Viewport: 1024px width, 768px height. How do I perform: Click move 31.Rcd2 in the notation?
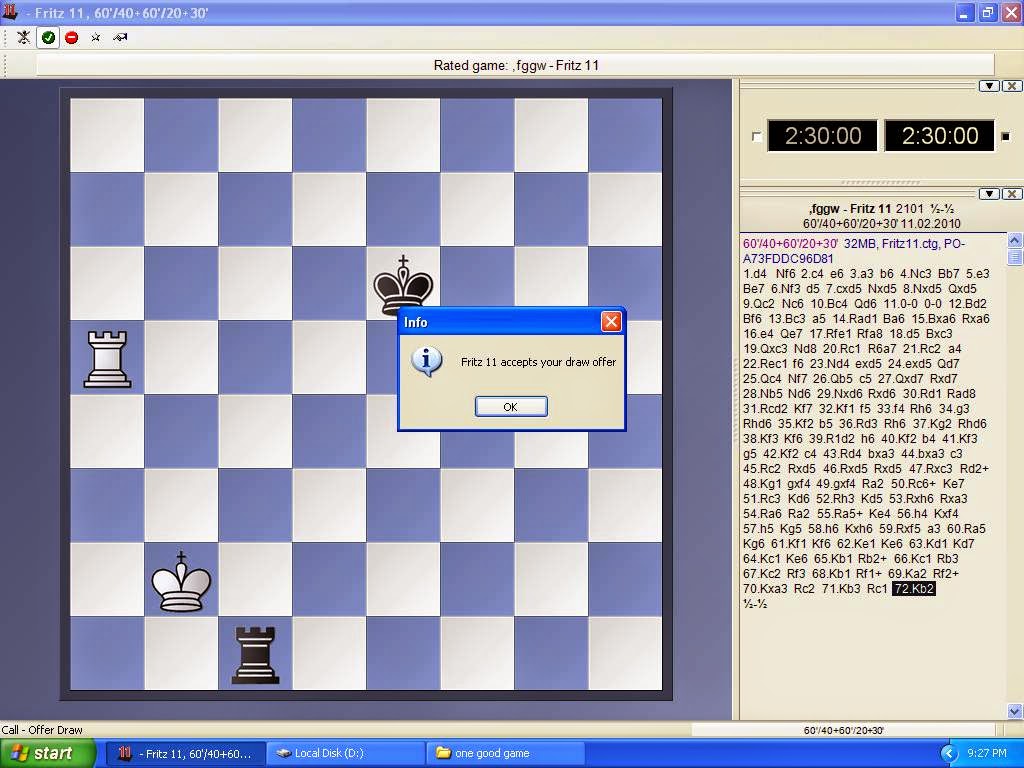[765, 409]
